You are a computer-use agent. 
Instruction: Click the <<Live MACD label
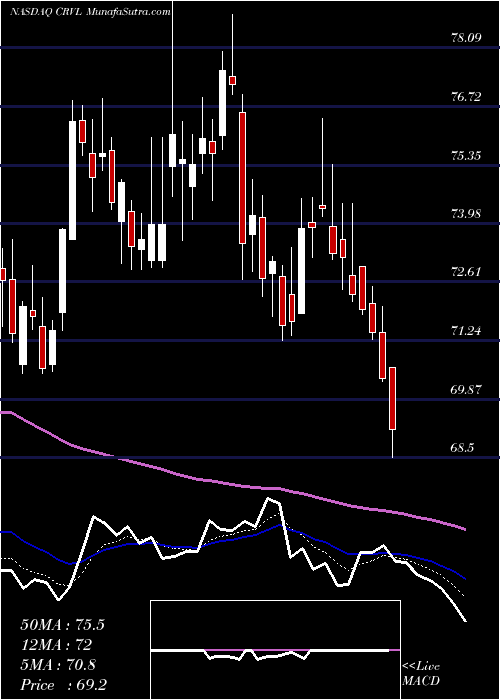pos(421,674)
